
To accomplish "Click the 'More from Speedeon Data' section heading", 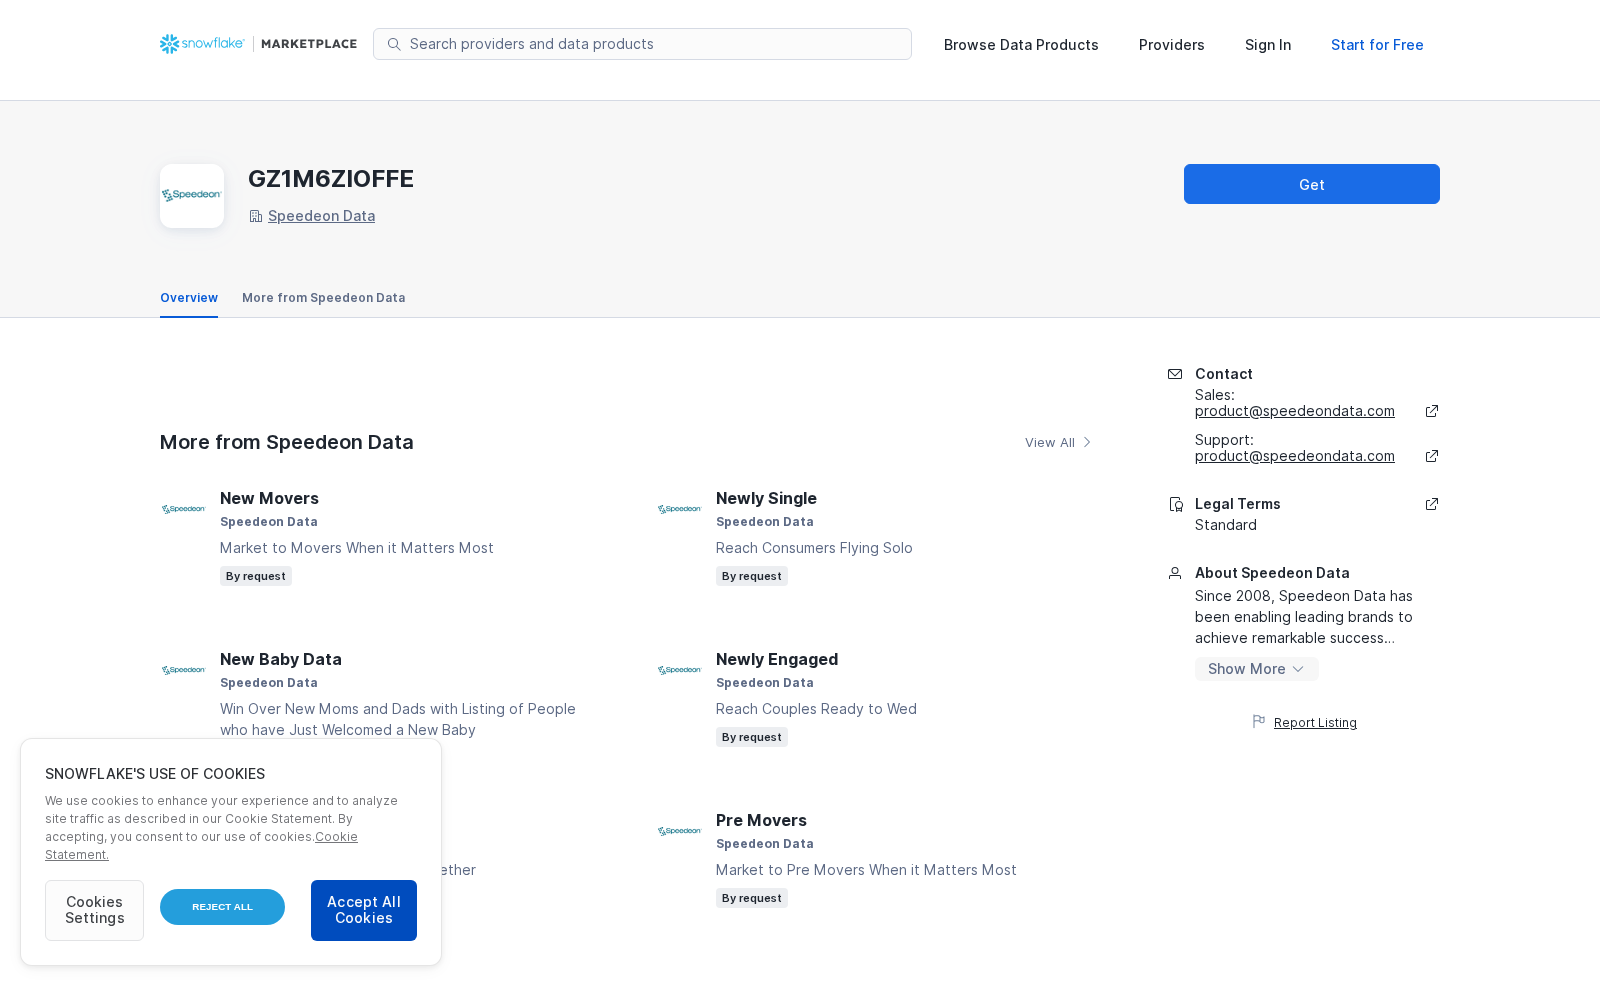I will [x=287, y=442].
